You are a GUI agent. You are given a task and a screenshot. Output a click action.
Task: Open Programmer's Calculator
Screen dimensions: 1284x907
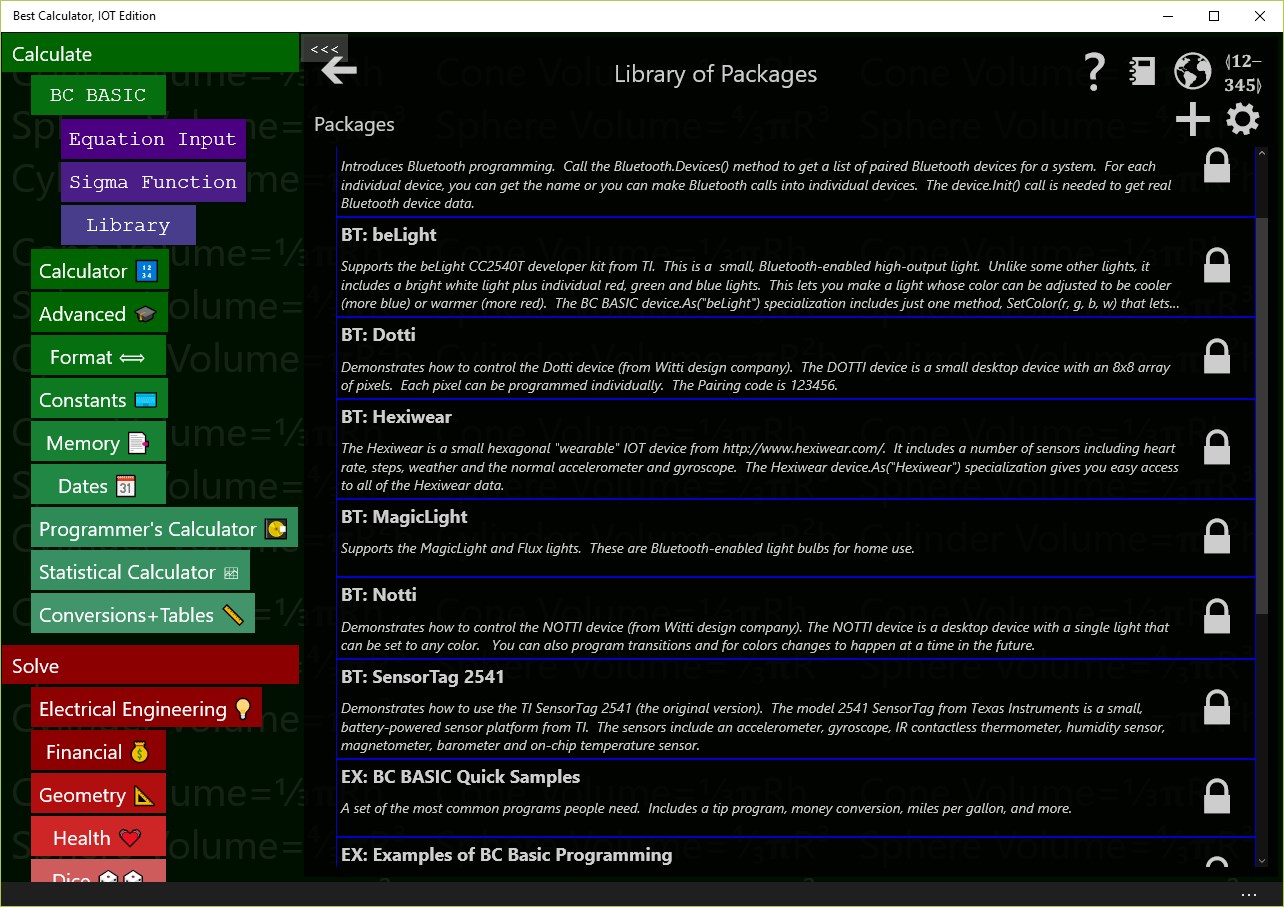click(164, 529)
